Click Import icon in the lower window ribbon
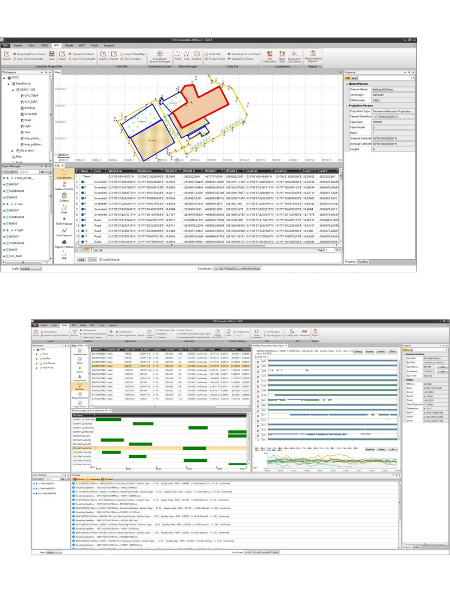Screen dimensions: 450x600 coord(36,333)
